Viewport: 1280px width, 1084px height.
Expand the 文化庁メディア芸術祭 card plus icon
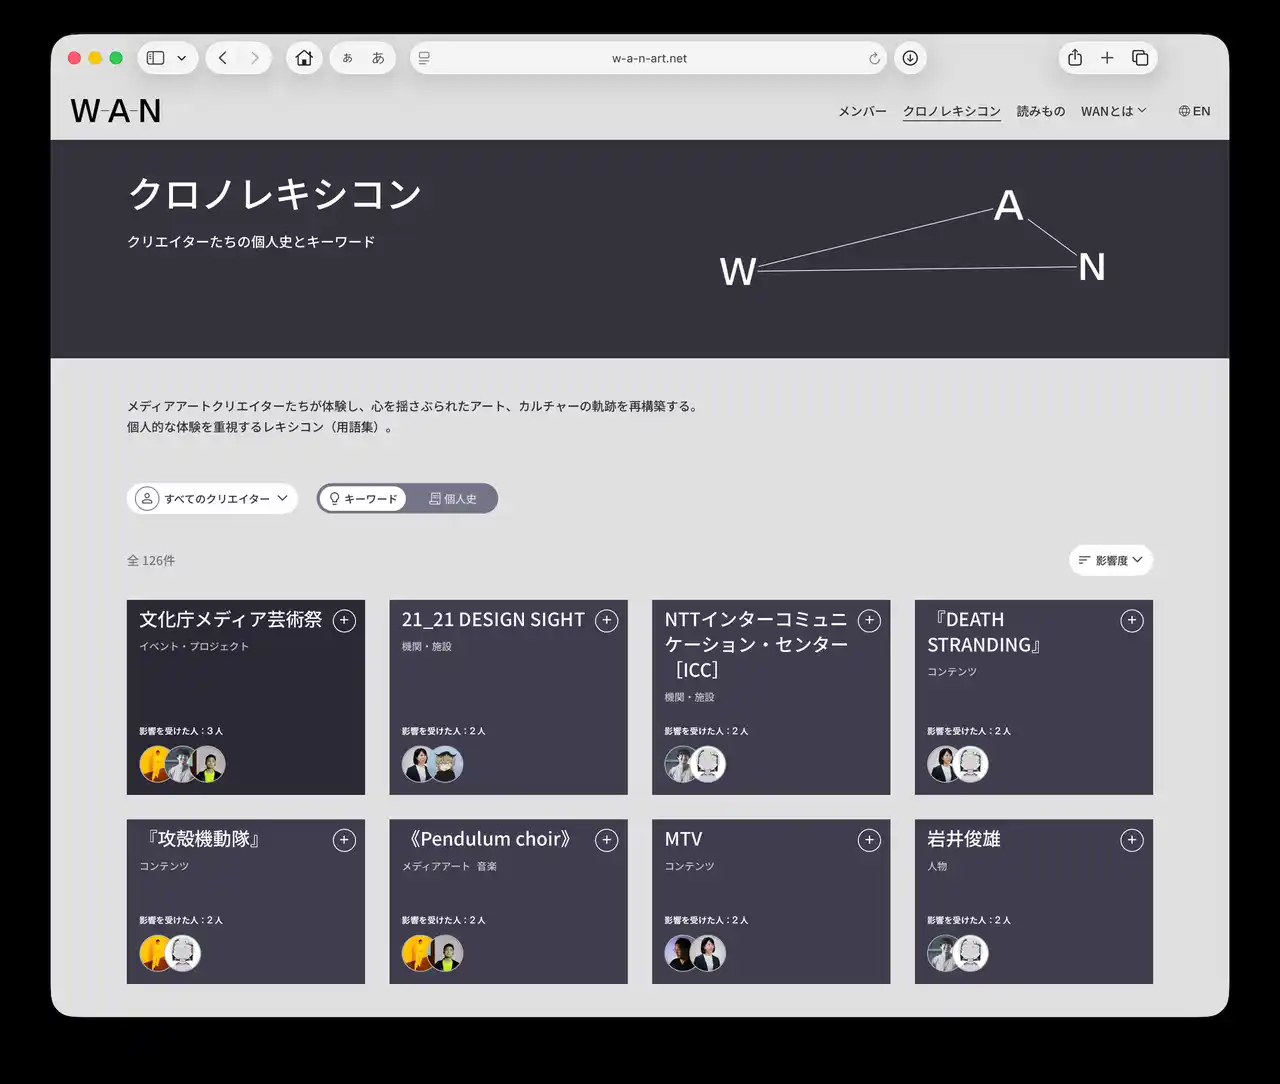coord(344,621)
